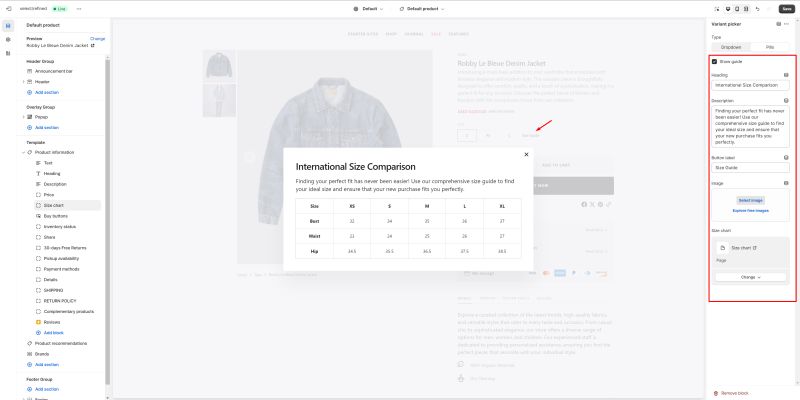The height and width of the screenshot is (400, 800).
Task: Open the Default template dropdown
Action: [369, 9]
